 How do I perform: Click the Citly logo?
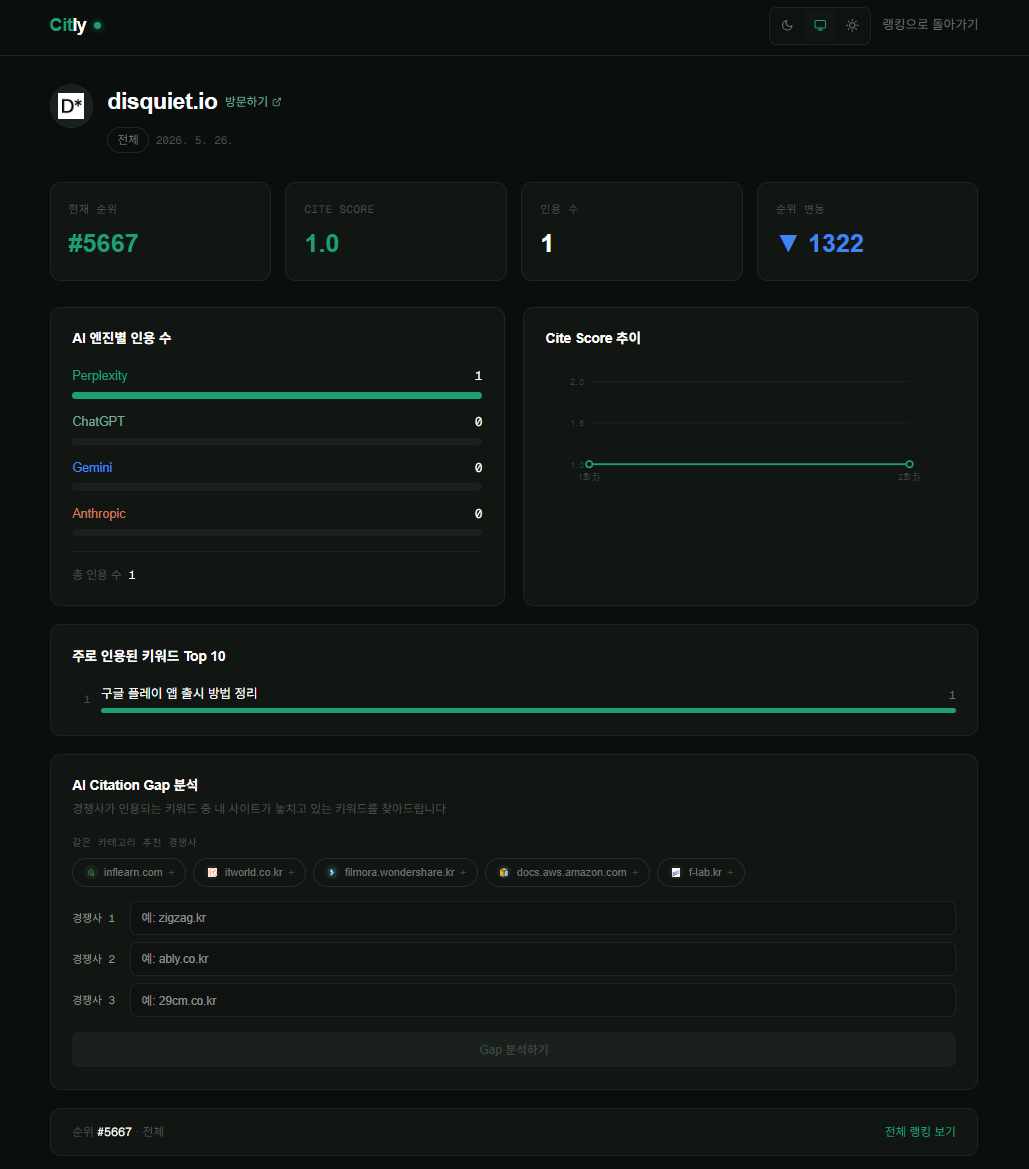(x=68, y=25)
